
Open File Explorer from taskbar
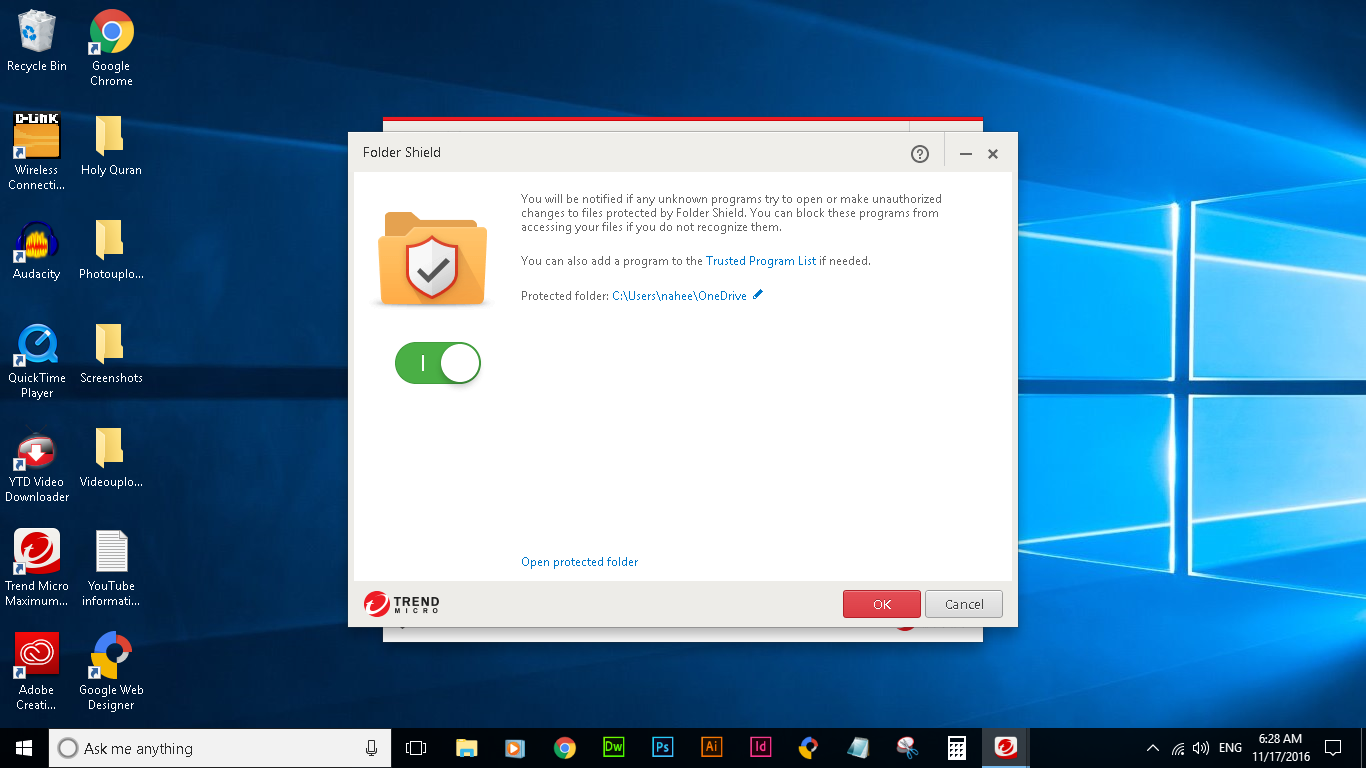[466, 748]
